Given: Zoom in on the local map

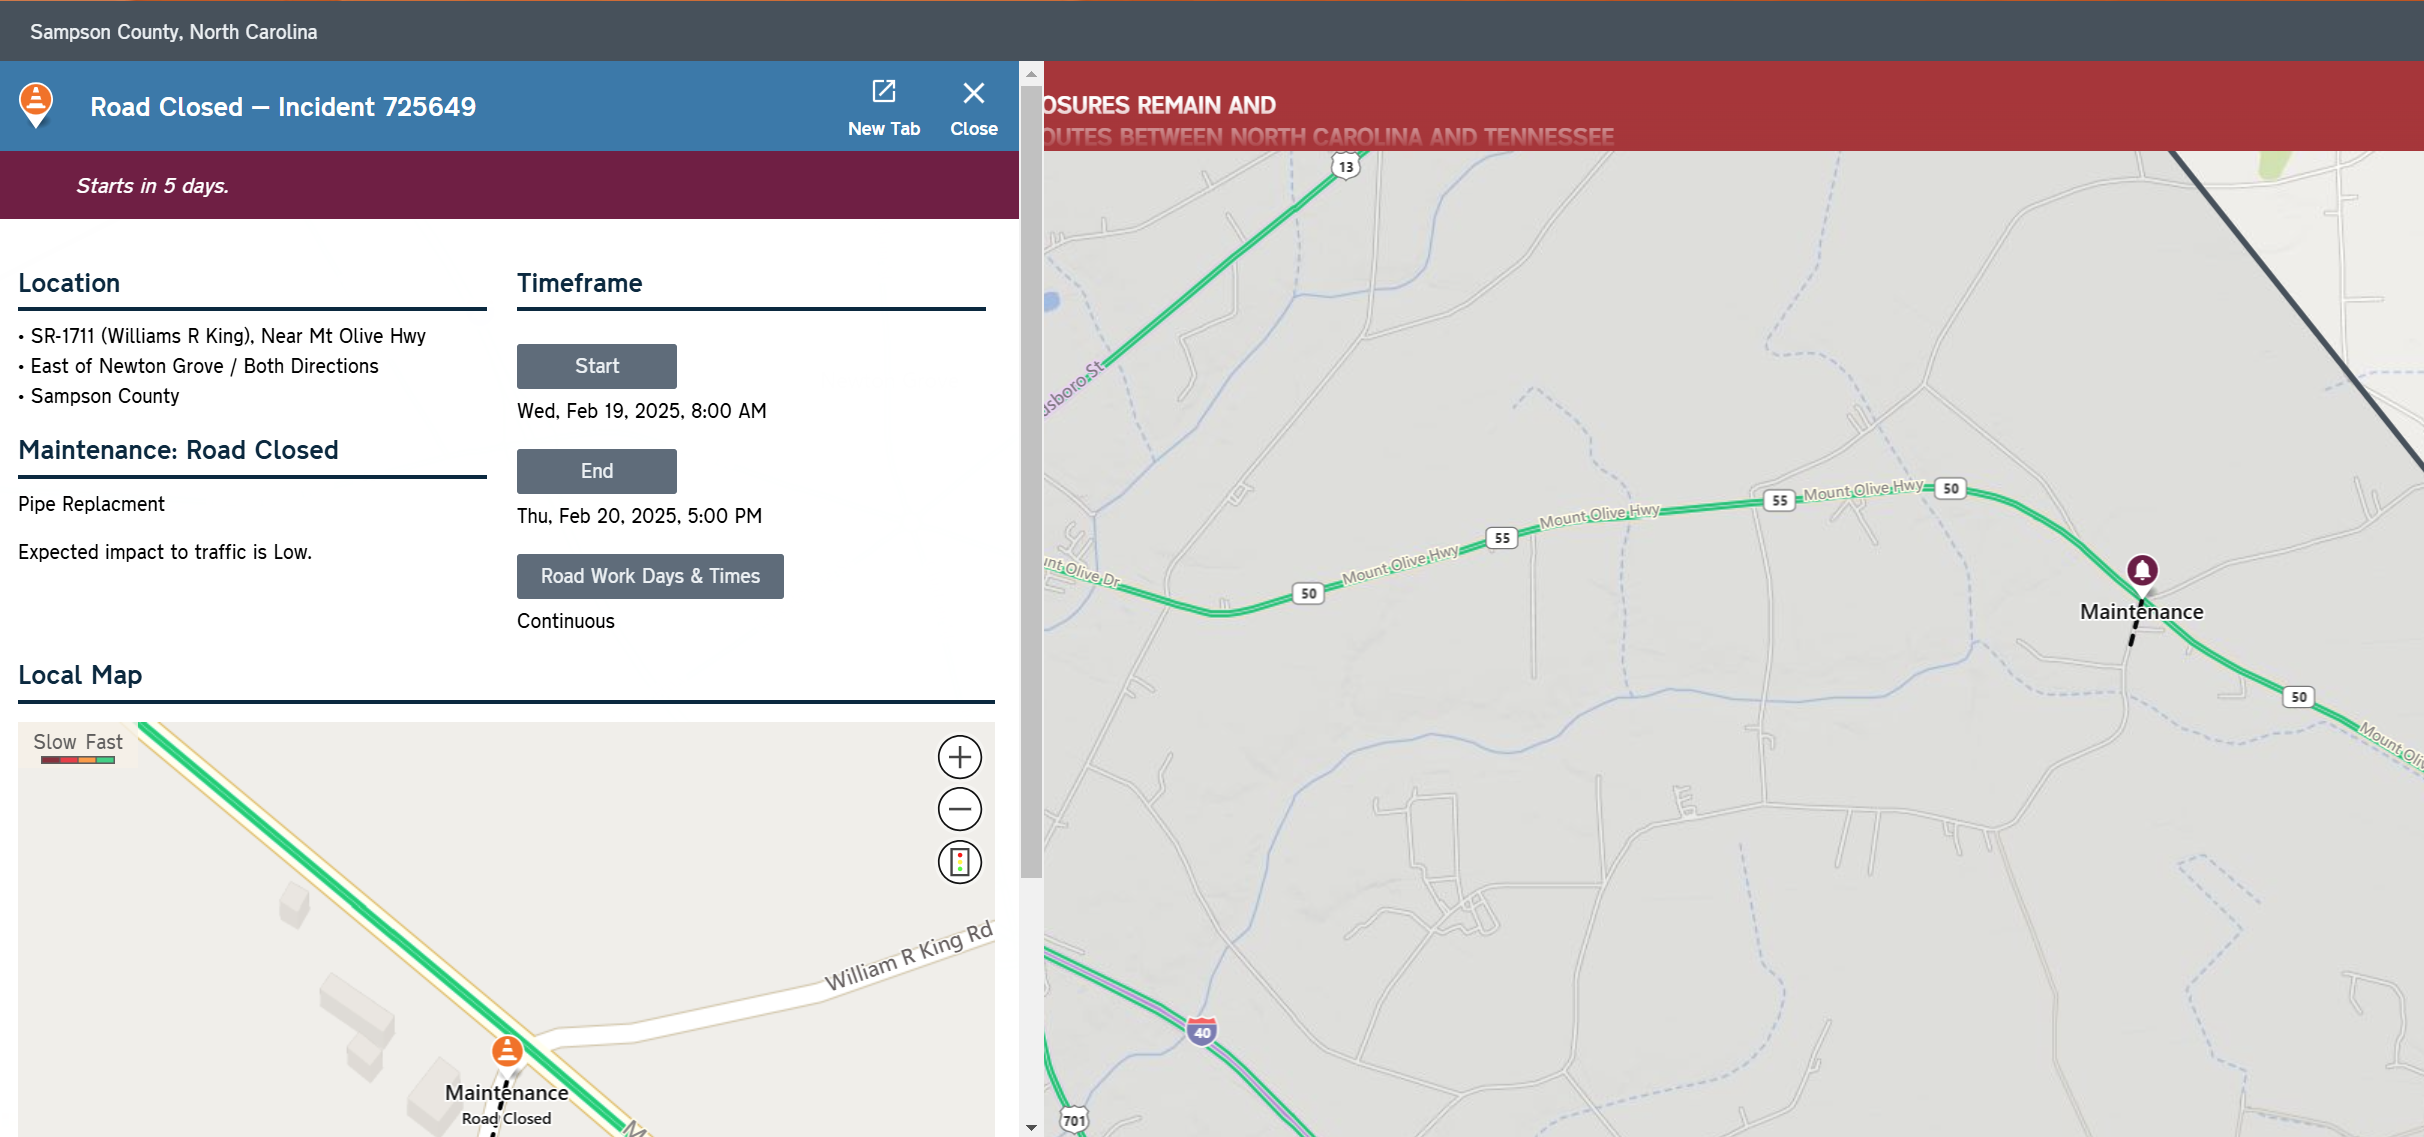Looking at the screenshot, I should click(x=959, y=757).
